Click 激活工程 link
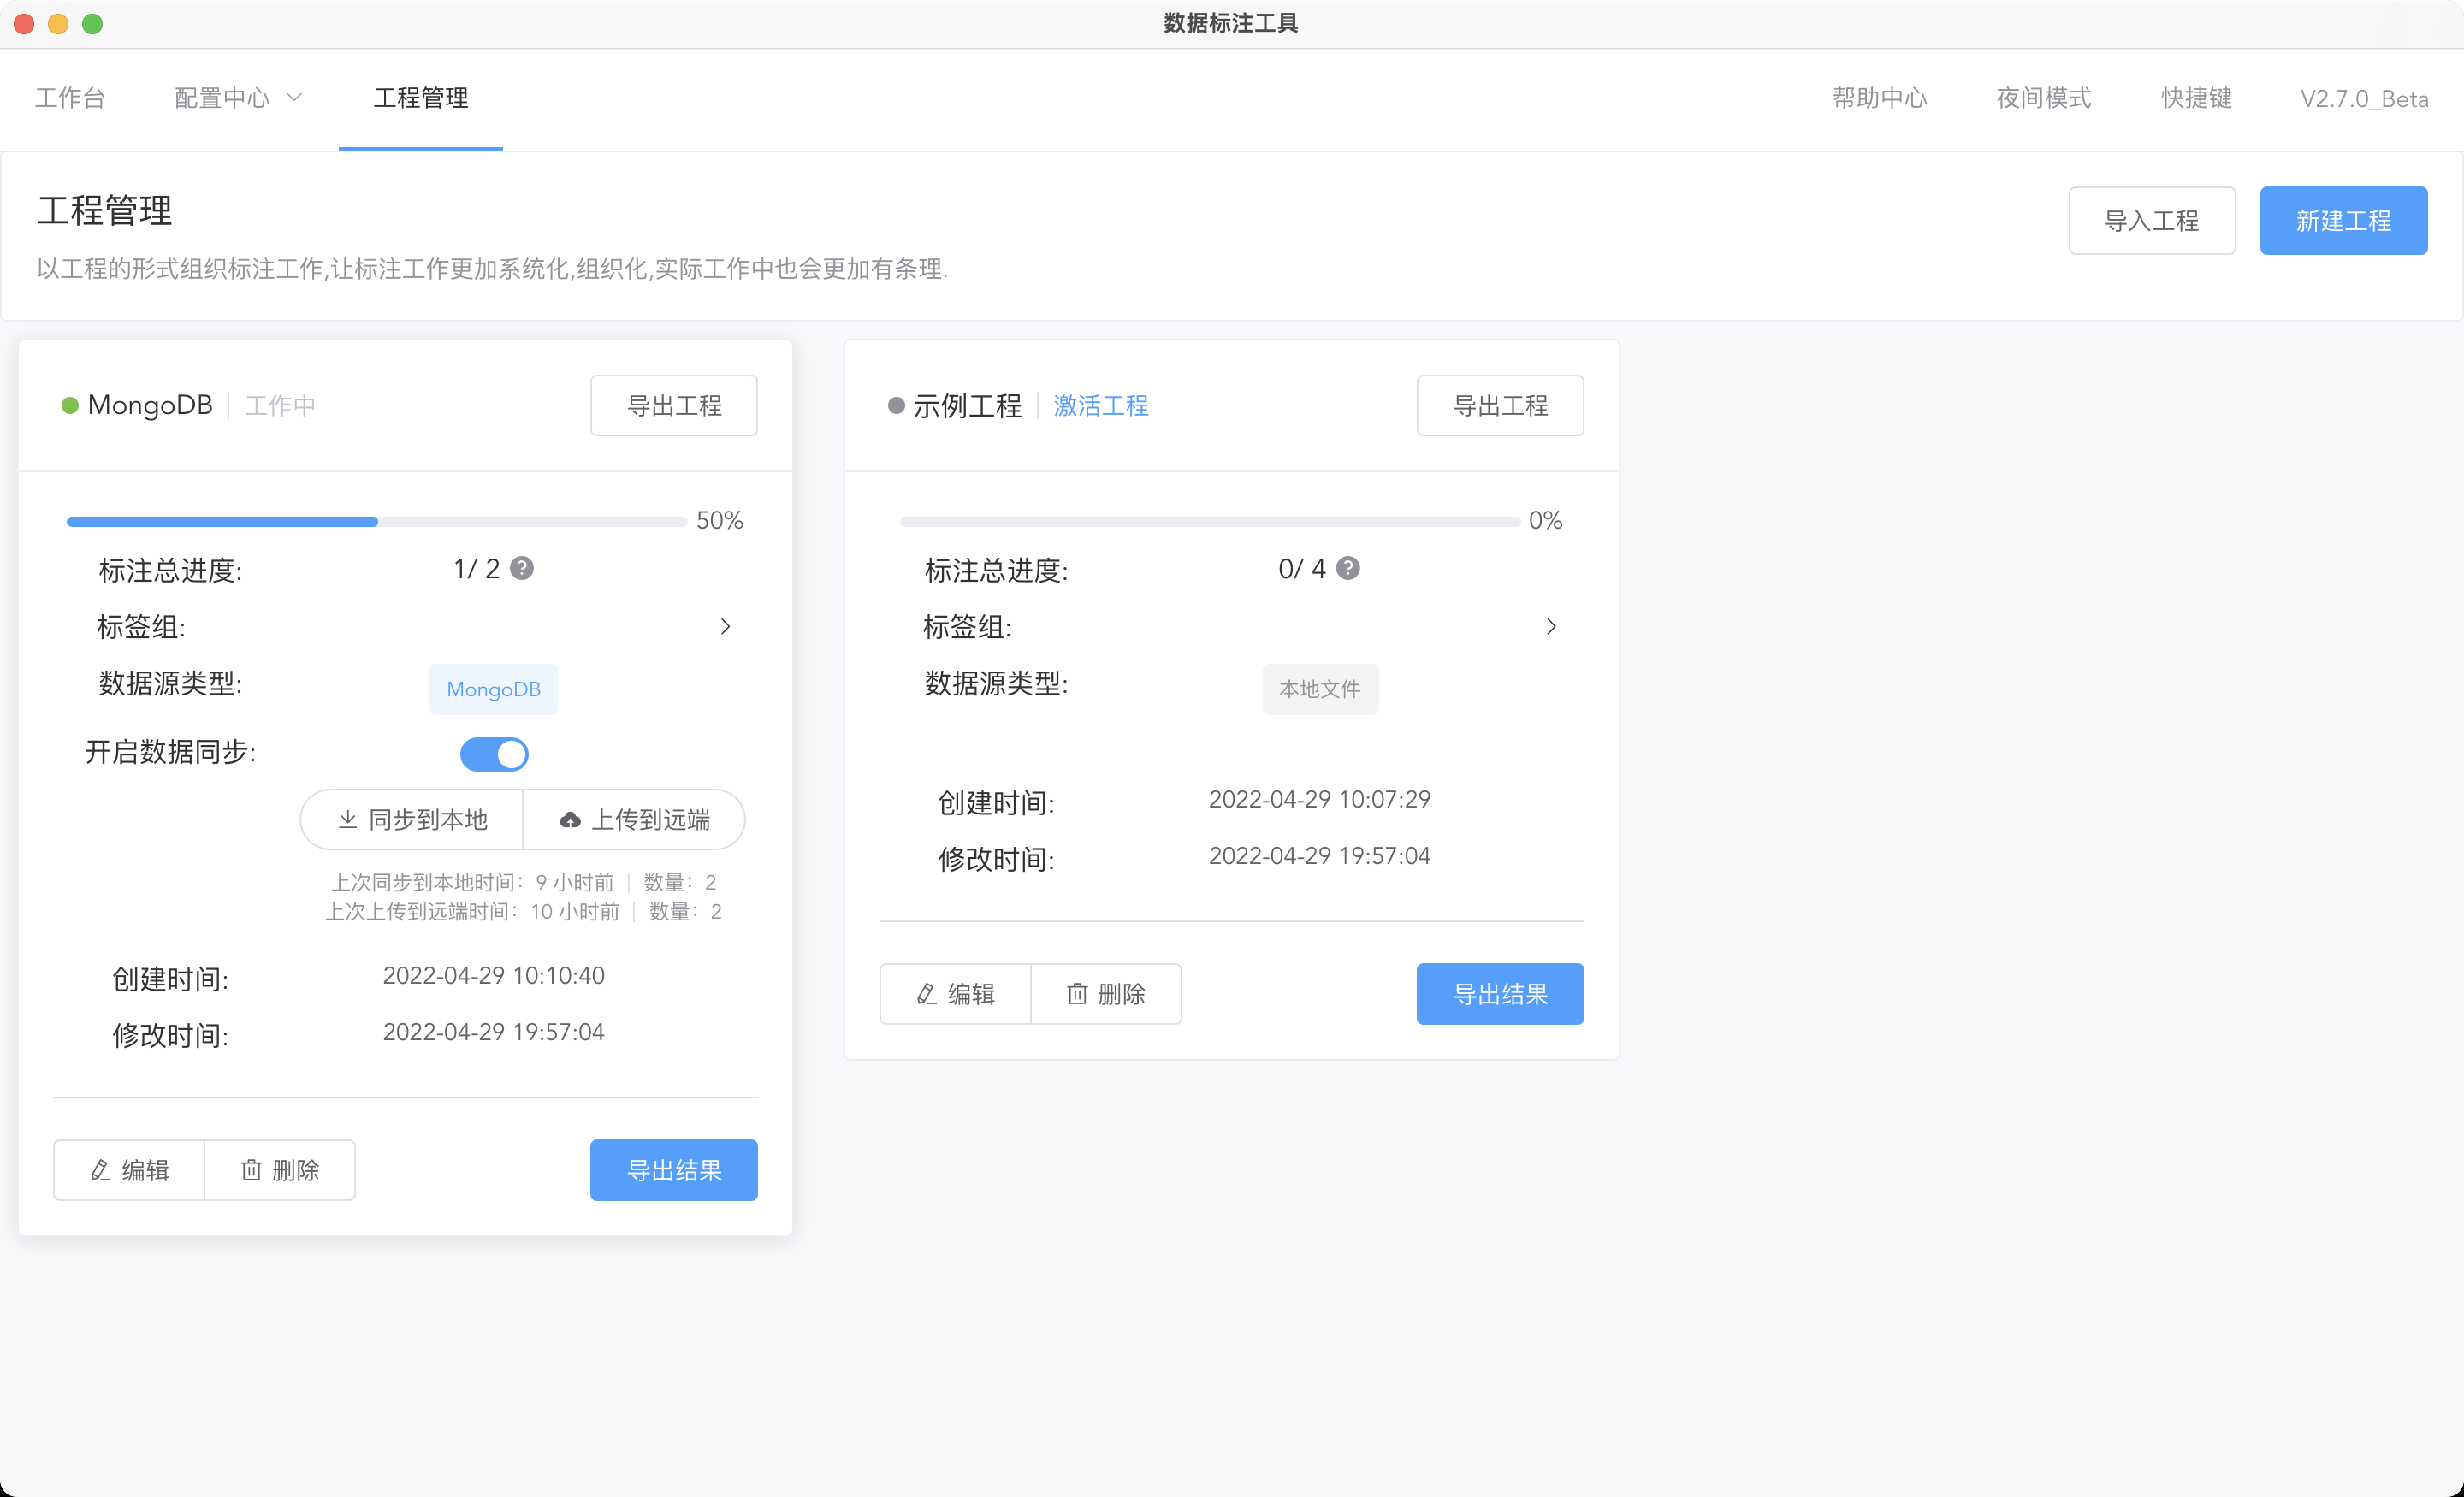This screenshot has width=2464, height=1497. [1101, 405]
